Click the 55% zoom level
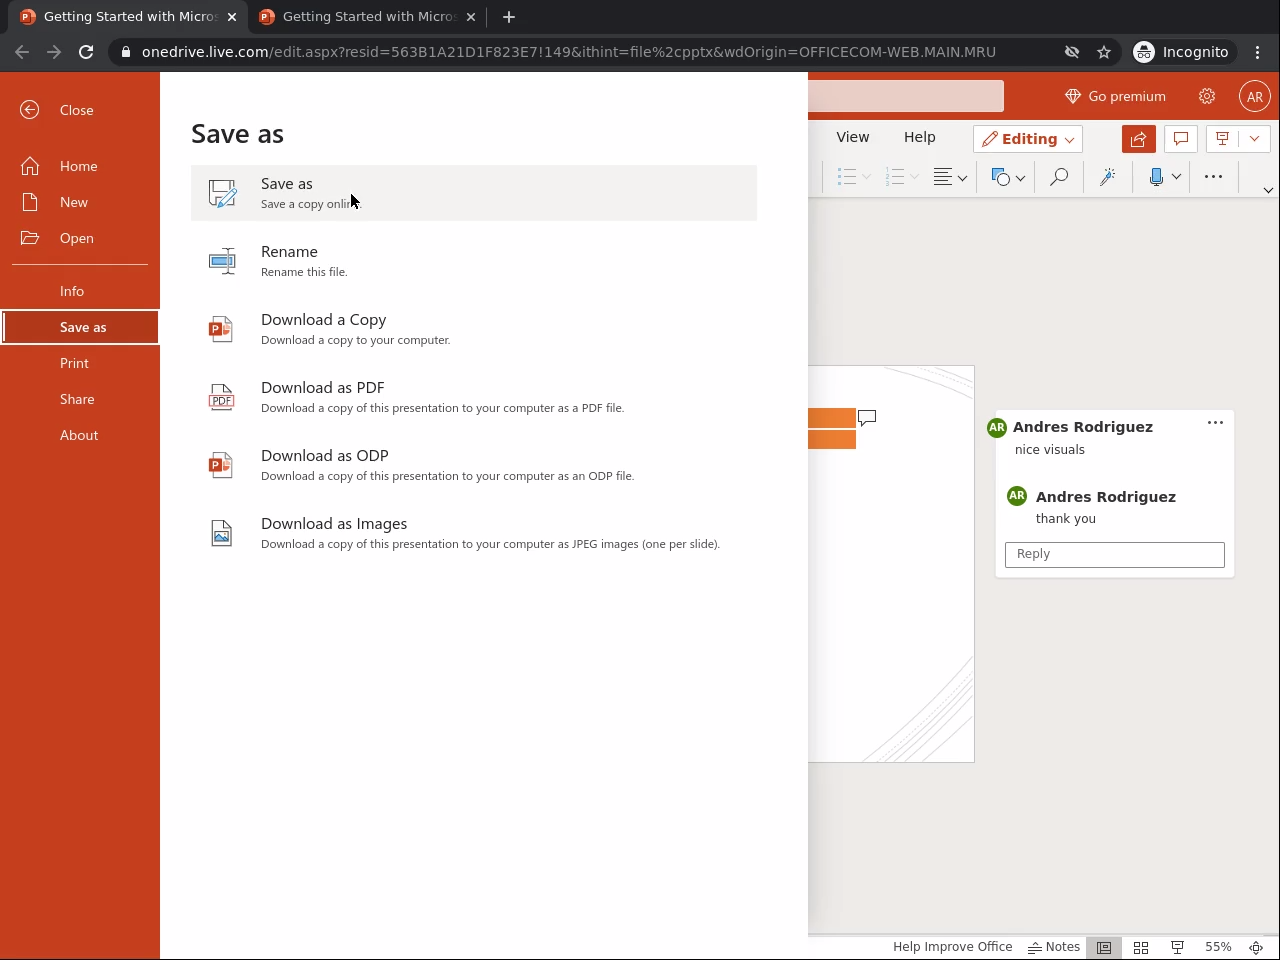This screenshot has height=960, width=1280. click(x=1218, y=947)
